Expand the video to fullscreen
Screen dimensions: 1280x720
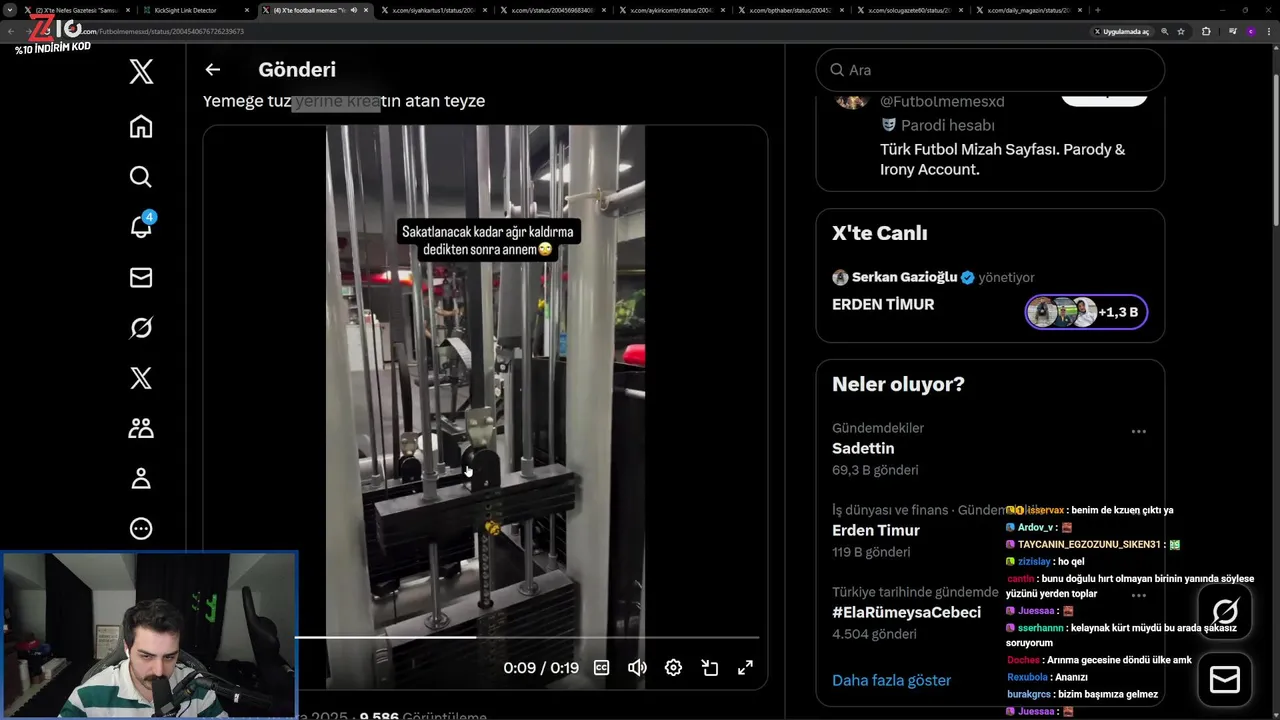point(745,668)
